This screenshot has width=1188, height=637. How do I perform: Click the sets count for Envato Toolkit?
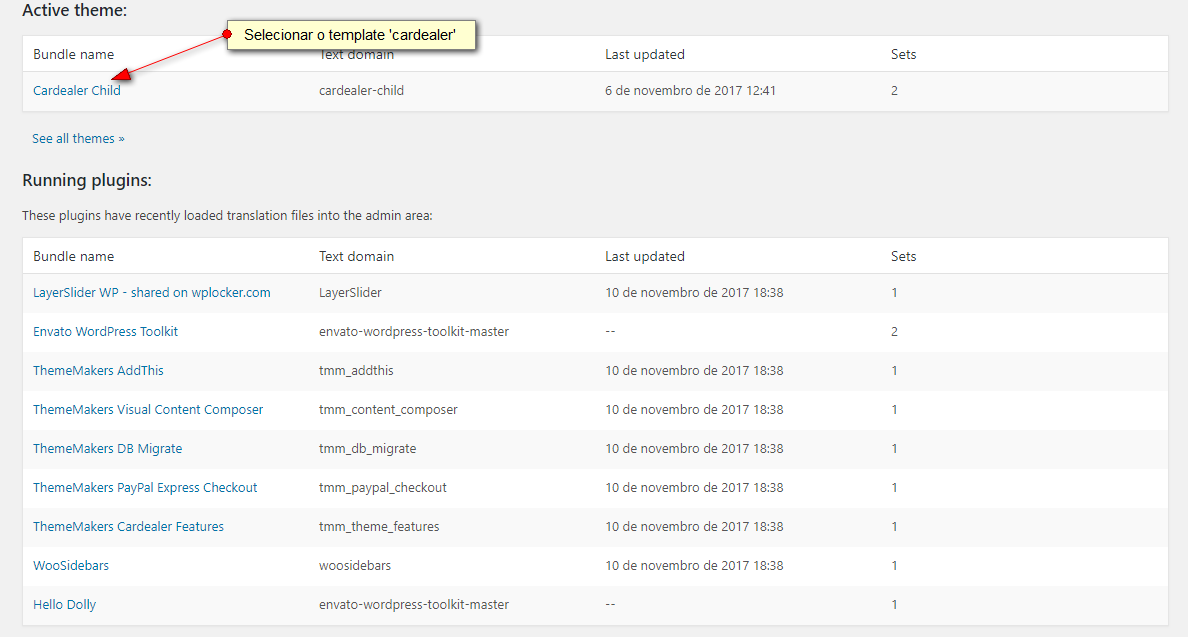click(894, 332)
